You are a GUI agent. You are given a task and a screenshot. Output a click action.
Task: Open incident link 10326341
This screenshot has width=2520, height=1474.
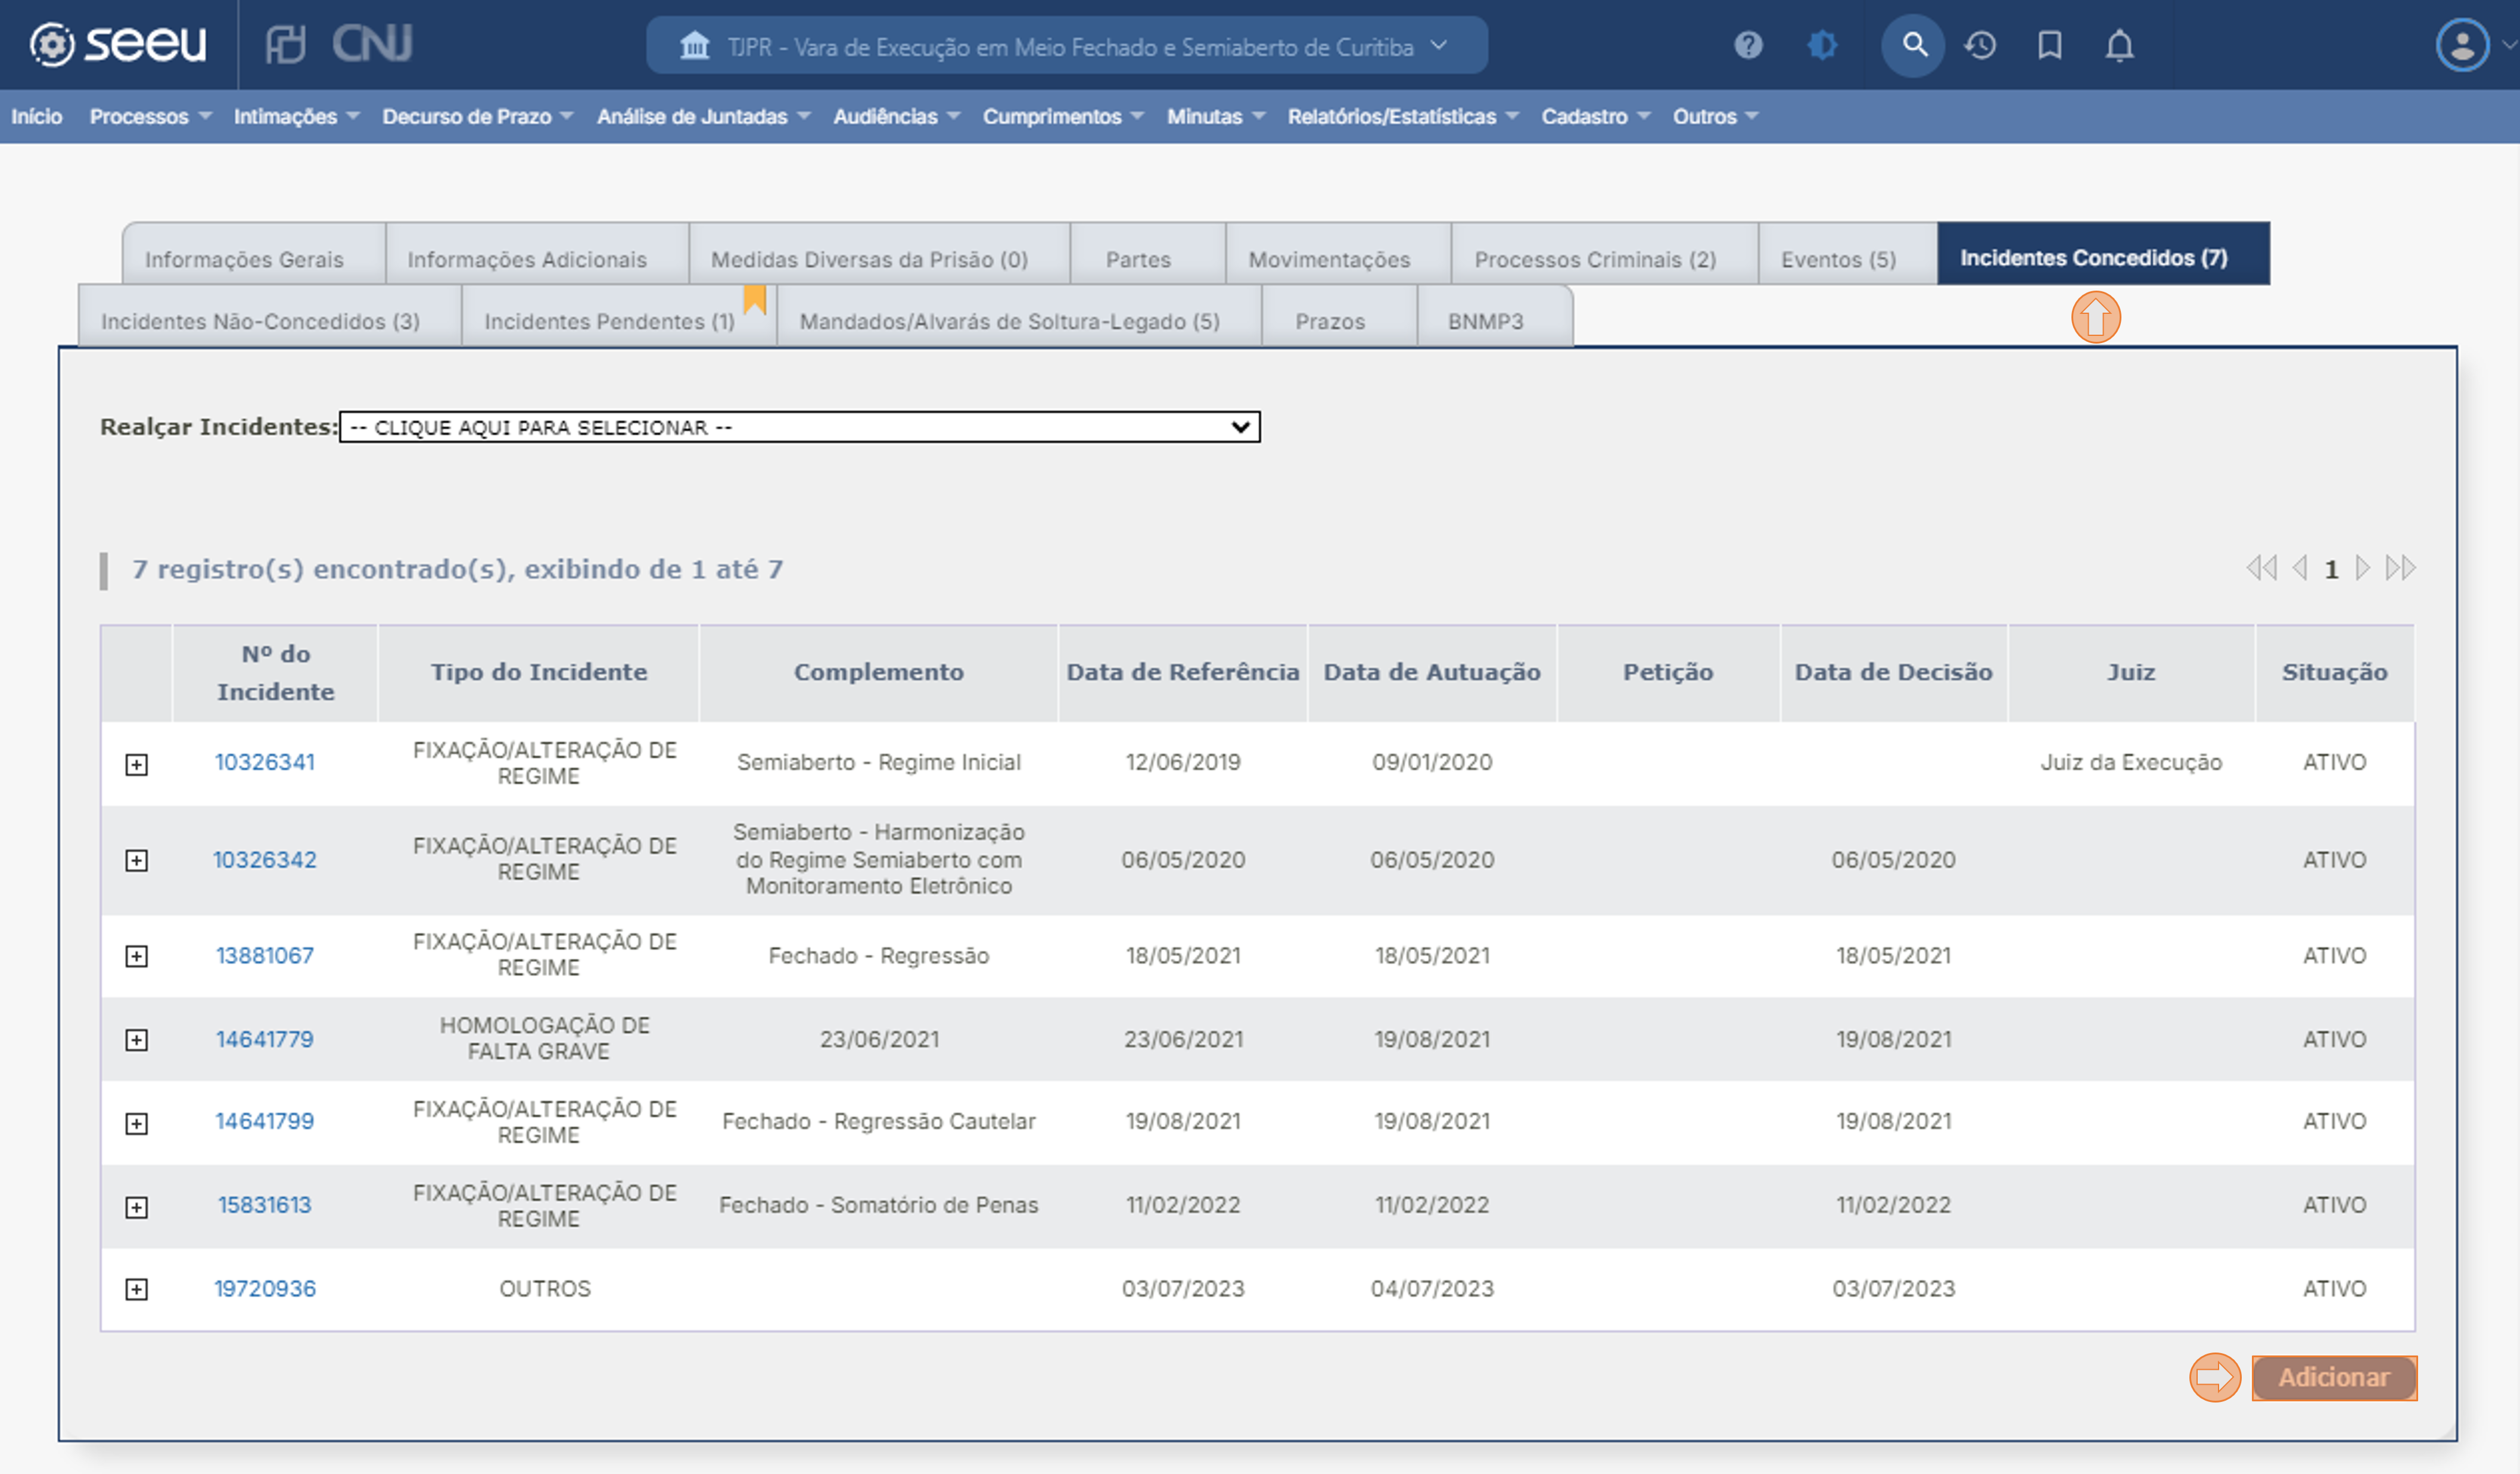pos(265,762)
